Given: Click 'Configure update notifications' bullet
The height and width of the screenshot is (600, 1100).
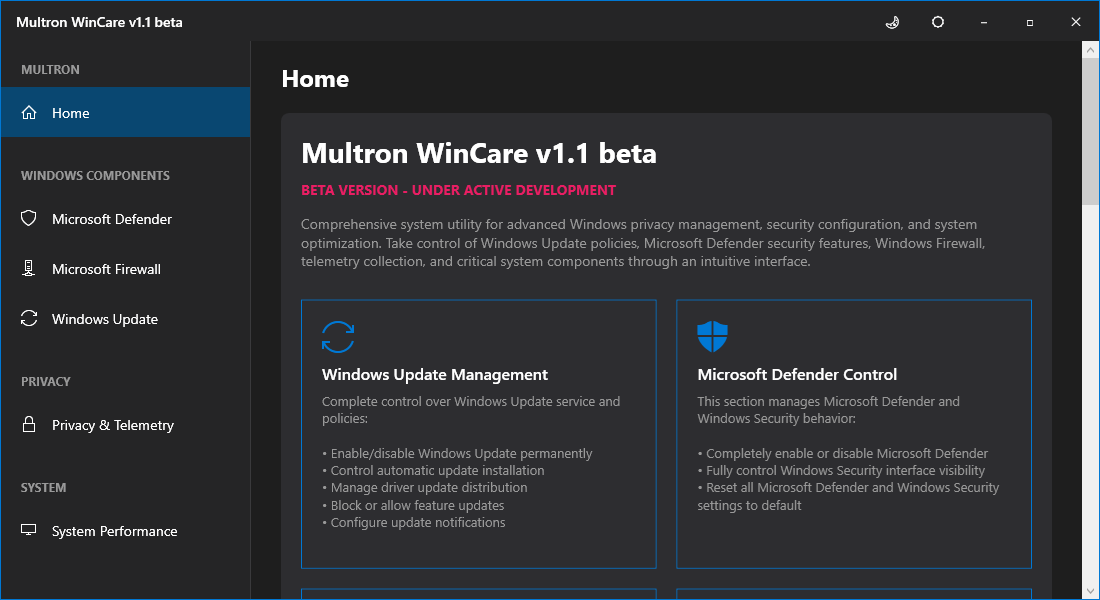Looking at the screenshot, I should click(x=414, y=522).
